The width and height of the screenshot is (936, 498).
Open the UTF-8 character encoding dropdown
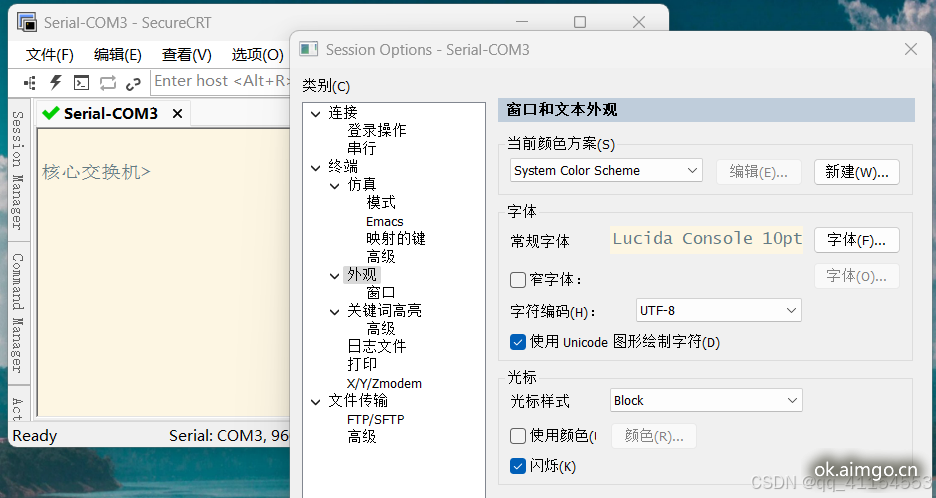718,311
